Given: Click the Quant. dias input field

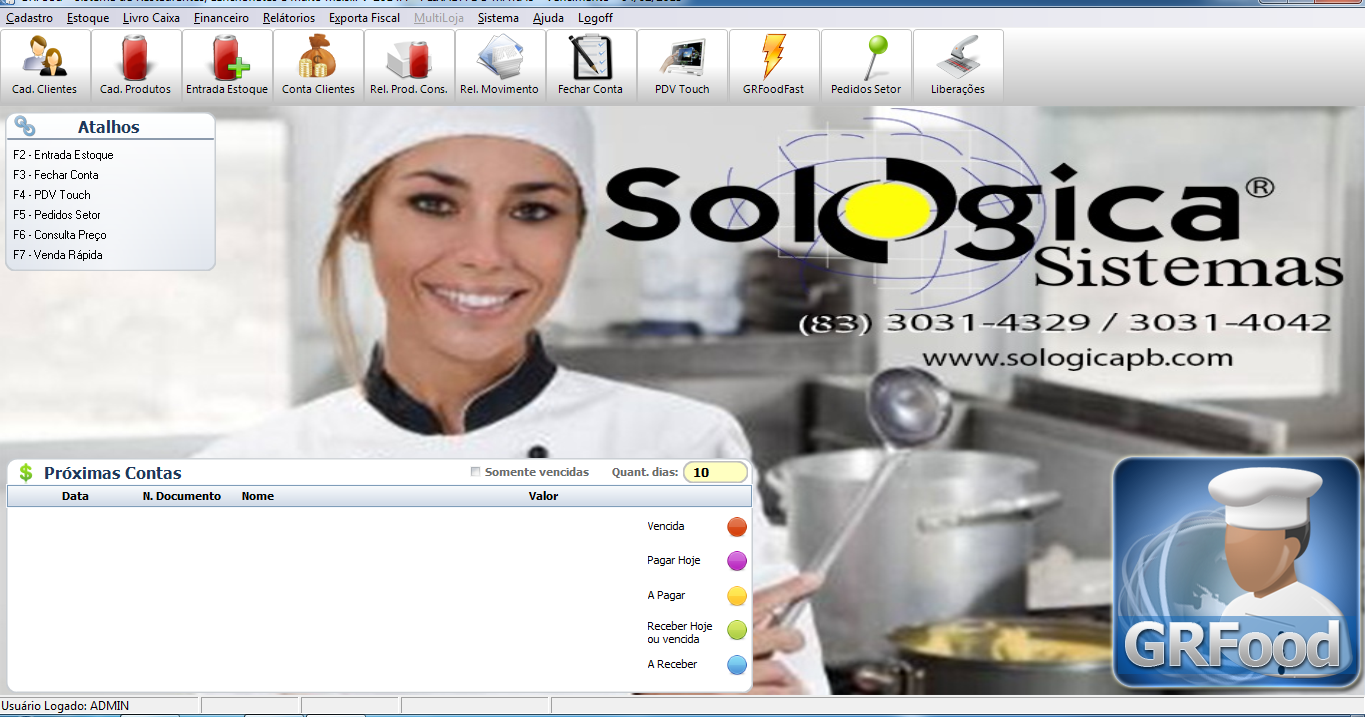Looking at the screenshot, I should point(715,473).
